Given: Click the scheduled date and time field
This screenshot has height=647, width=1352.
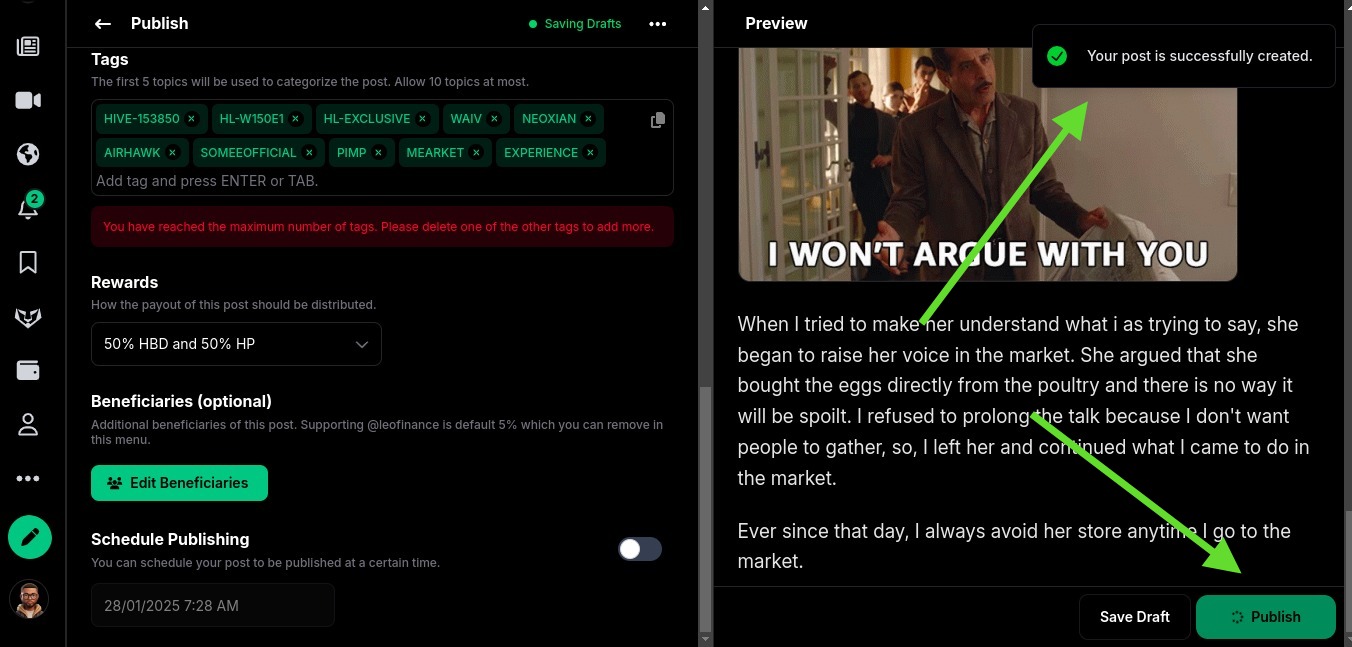Looking at the screenshot, I should tap(212, 606).
